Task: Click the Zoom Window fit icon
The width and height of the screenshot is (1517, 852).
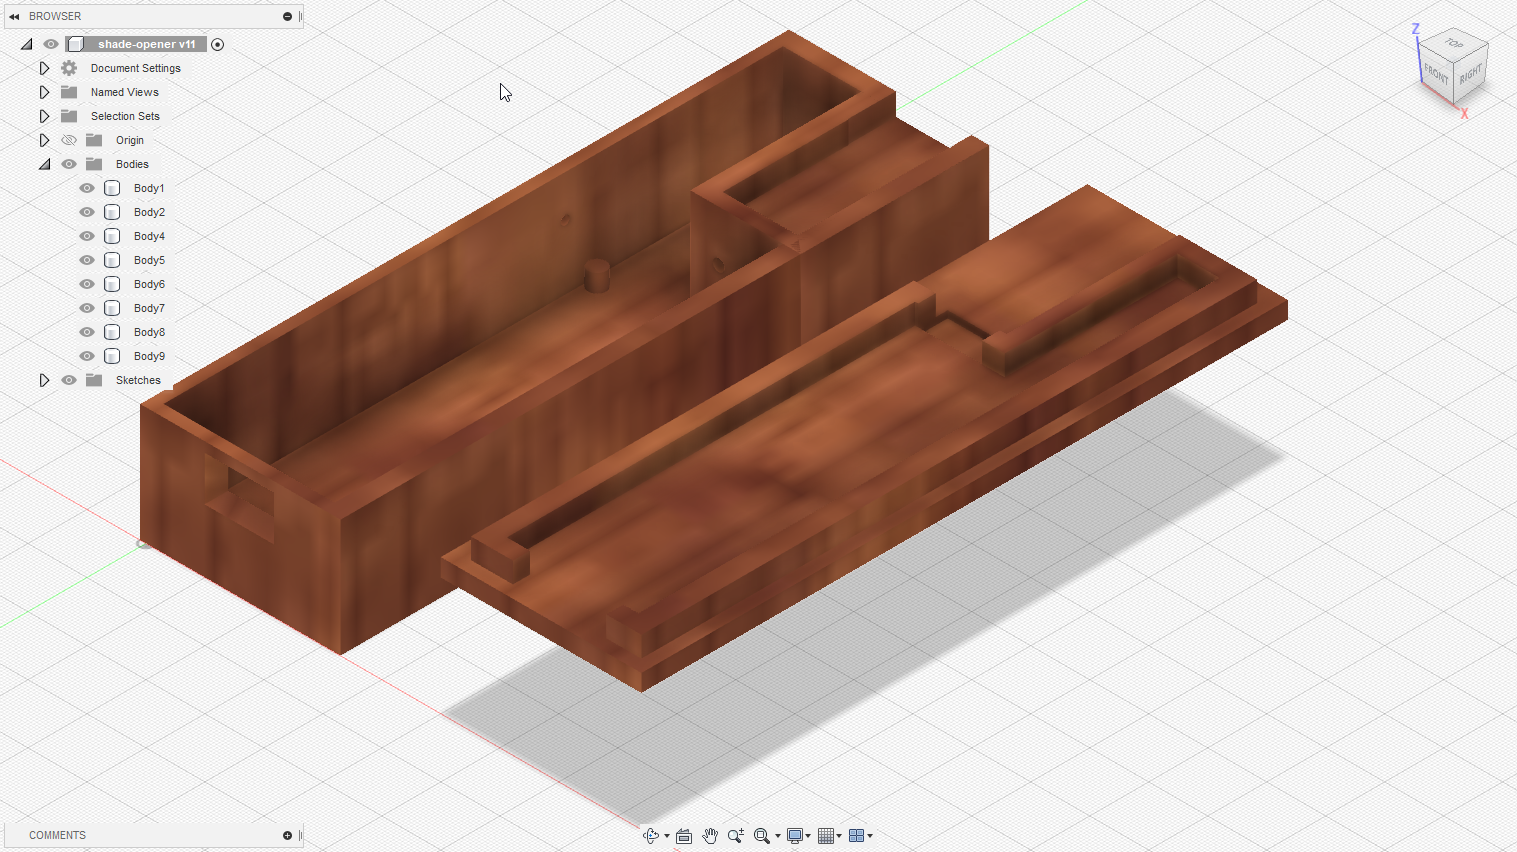Action: [762, 836]
